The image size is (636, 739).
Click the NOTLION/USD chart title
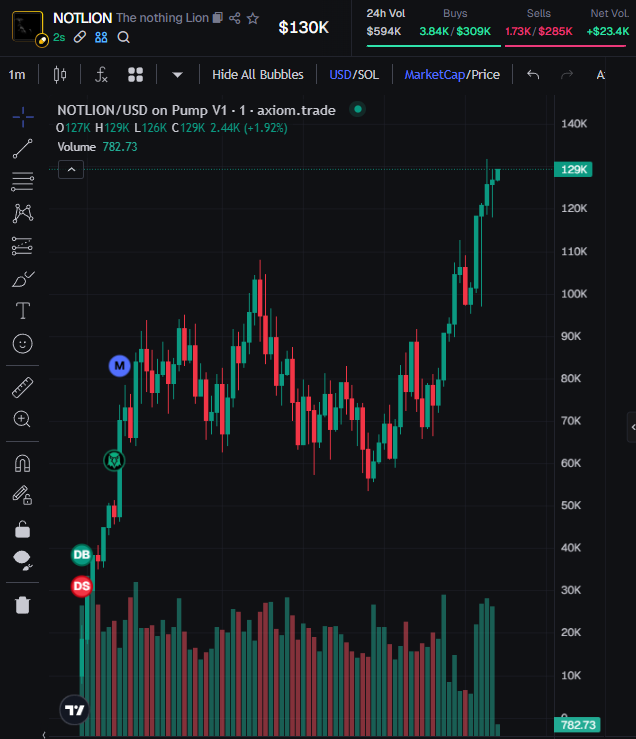pyautogui.click(x=197, y=110)
